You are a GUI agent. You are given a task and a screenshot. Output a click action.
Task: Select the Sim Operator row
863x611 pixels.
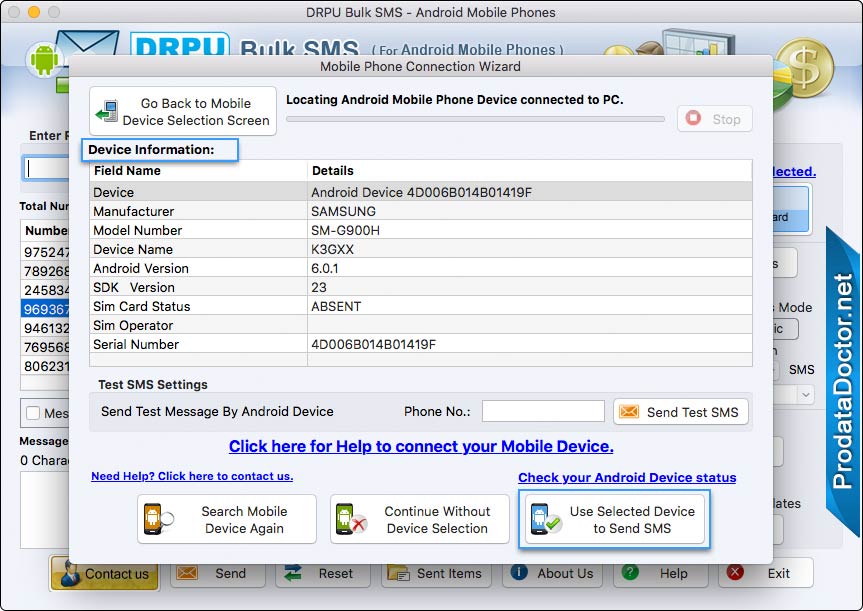[x=420, y=325]
